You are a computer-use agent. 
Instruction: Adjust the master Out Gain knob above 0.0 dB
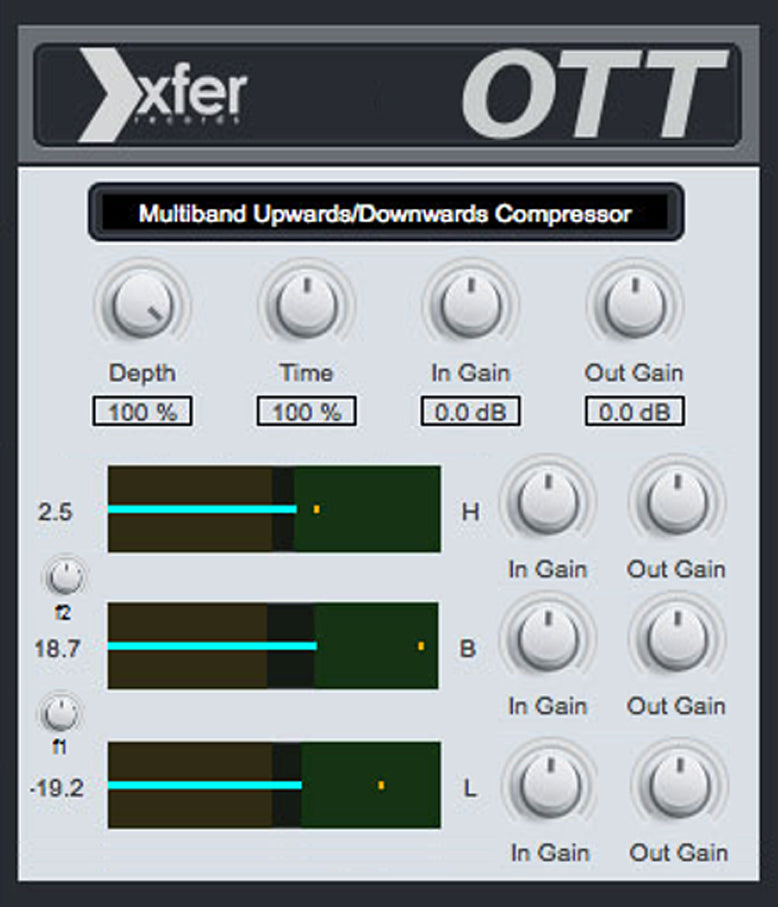point(635,306)
